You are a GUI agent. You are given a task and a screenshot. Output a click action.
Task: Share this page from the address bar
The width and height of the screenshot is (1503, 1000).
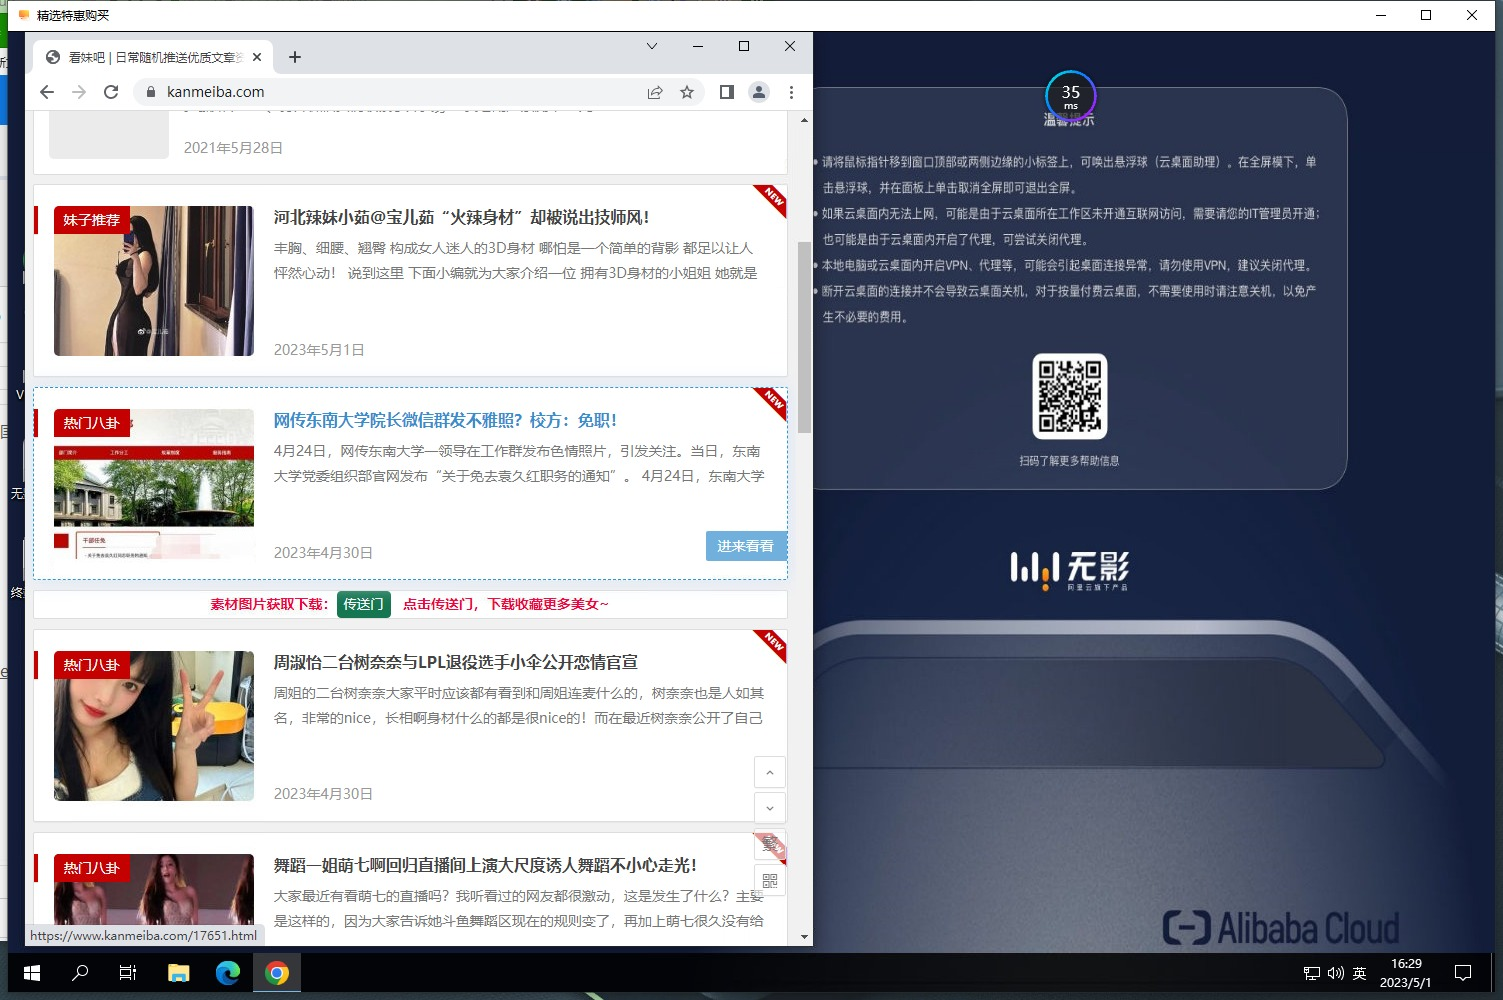click(x=655, y=92)
